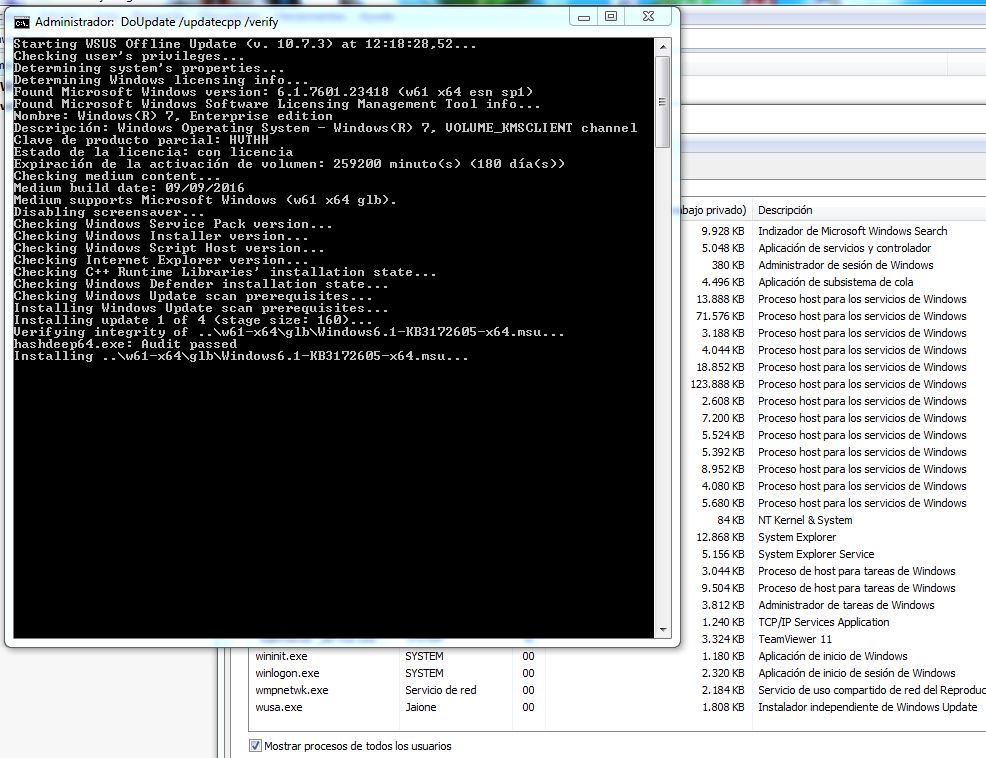Select the System Explorer Service row
The height and width of the screenshot is (758, 986).
point(815,554)
